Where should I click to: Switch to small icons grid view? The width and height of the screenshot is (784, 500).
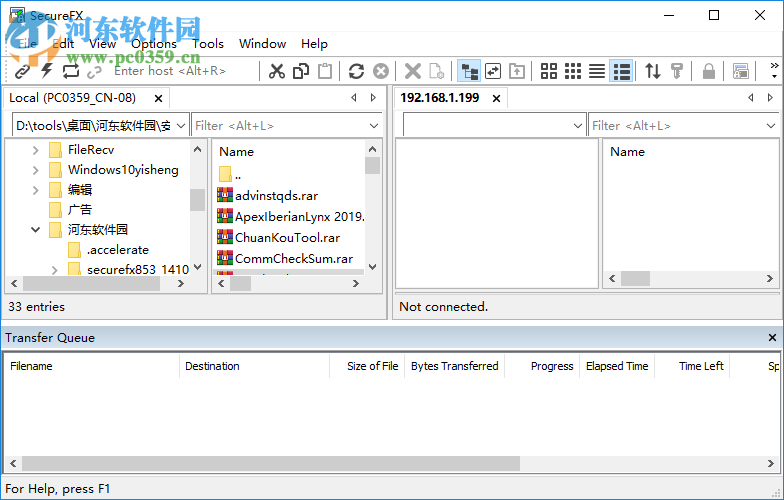pos(573,71)
